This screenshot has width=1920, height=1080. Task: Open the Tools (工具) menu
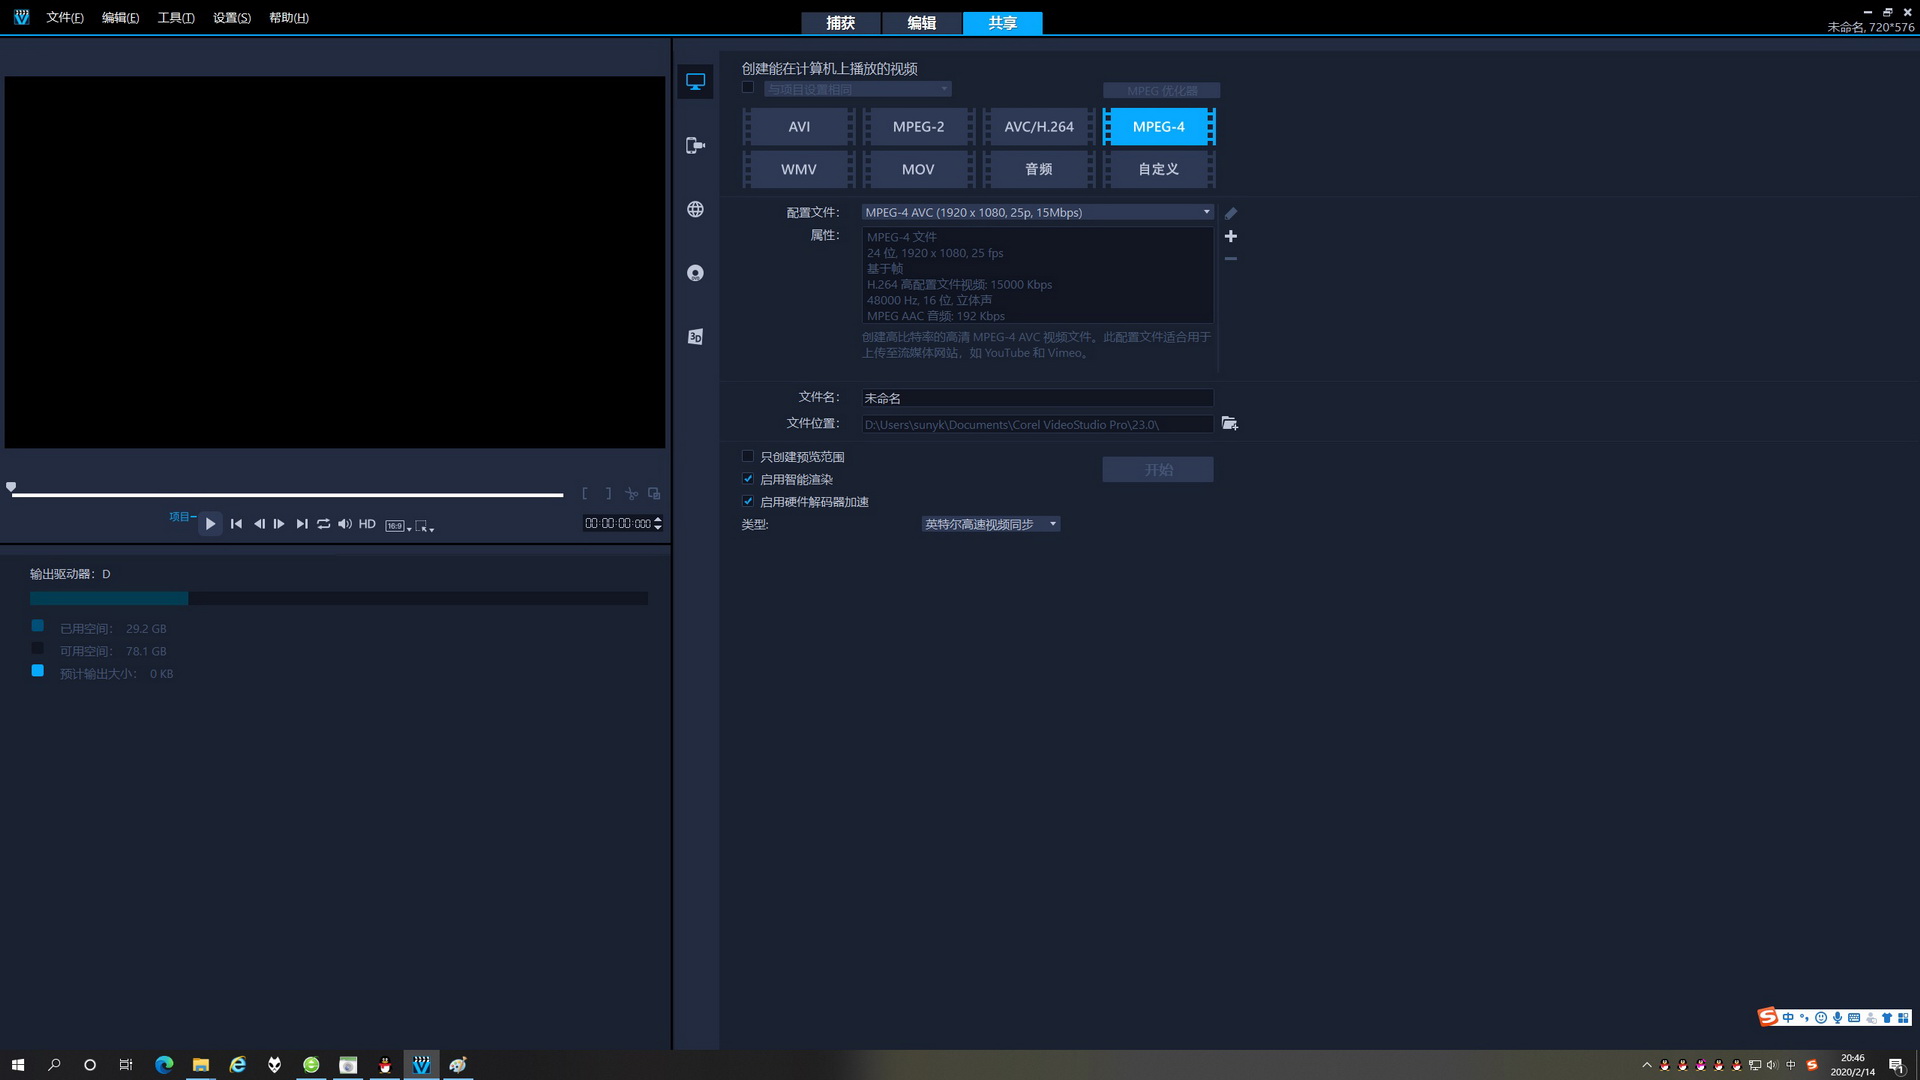click(176, 18)
